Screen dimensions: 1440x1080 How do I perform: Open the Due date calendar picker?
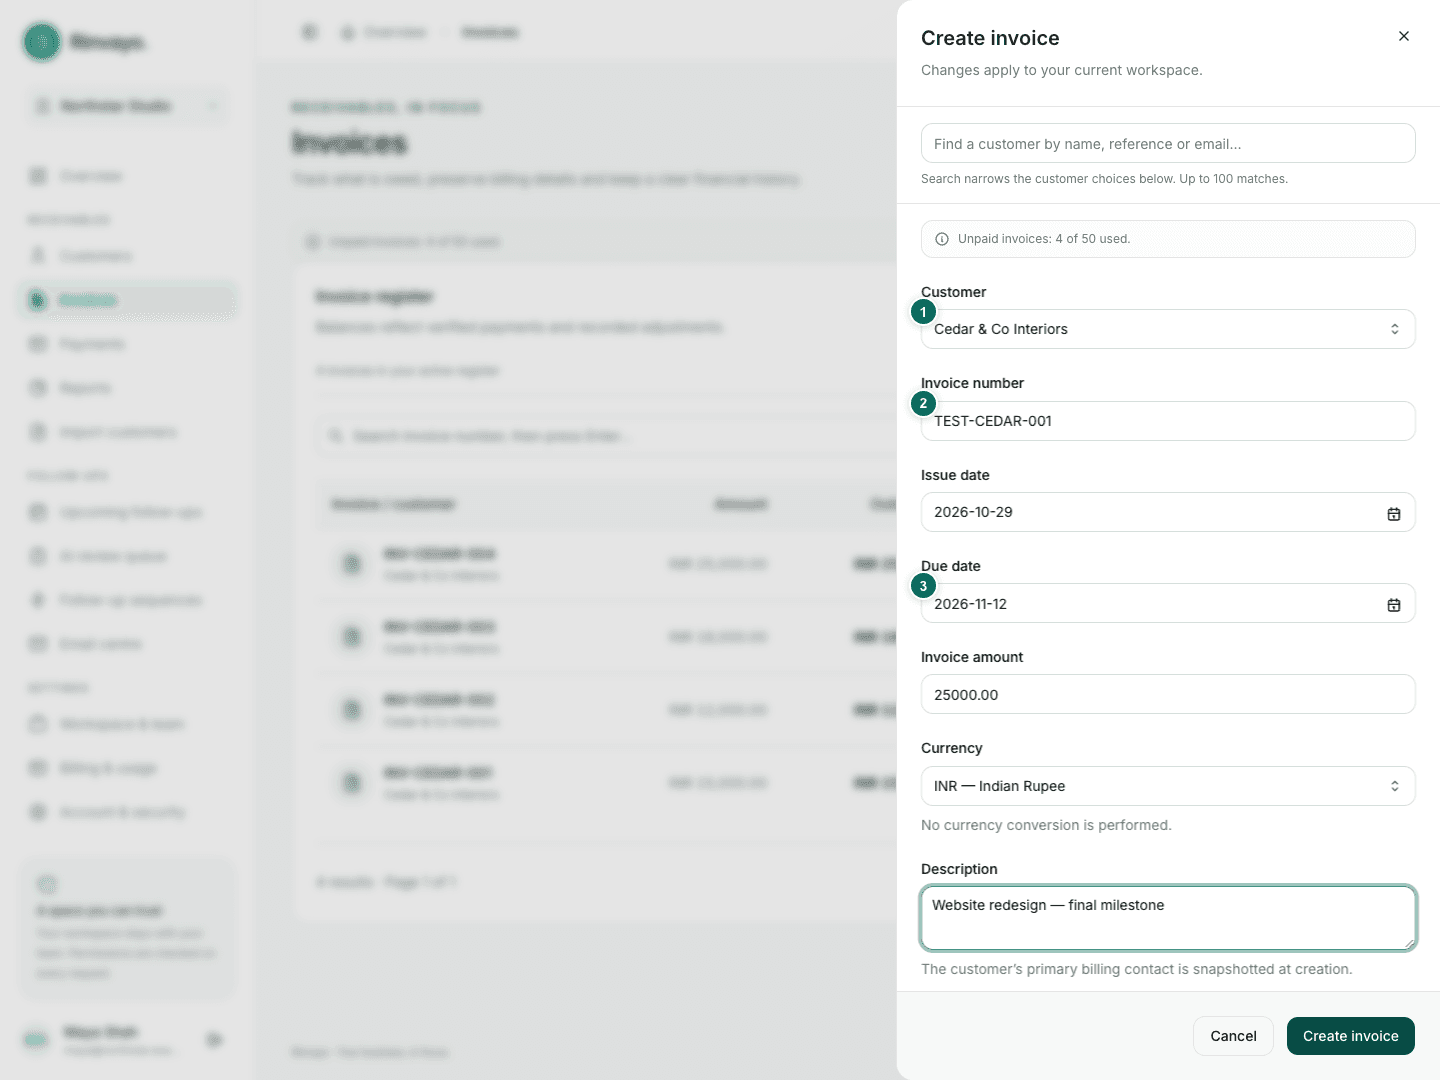1394,604
